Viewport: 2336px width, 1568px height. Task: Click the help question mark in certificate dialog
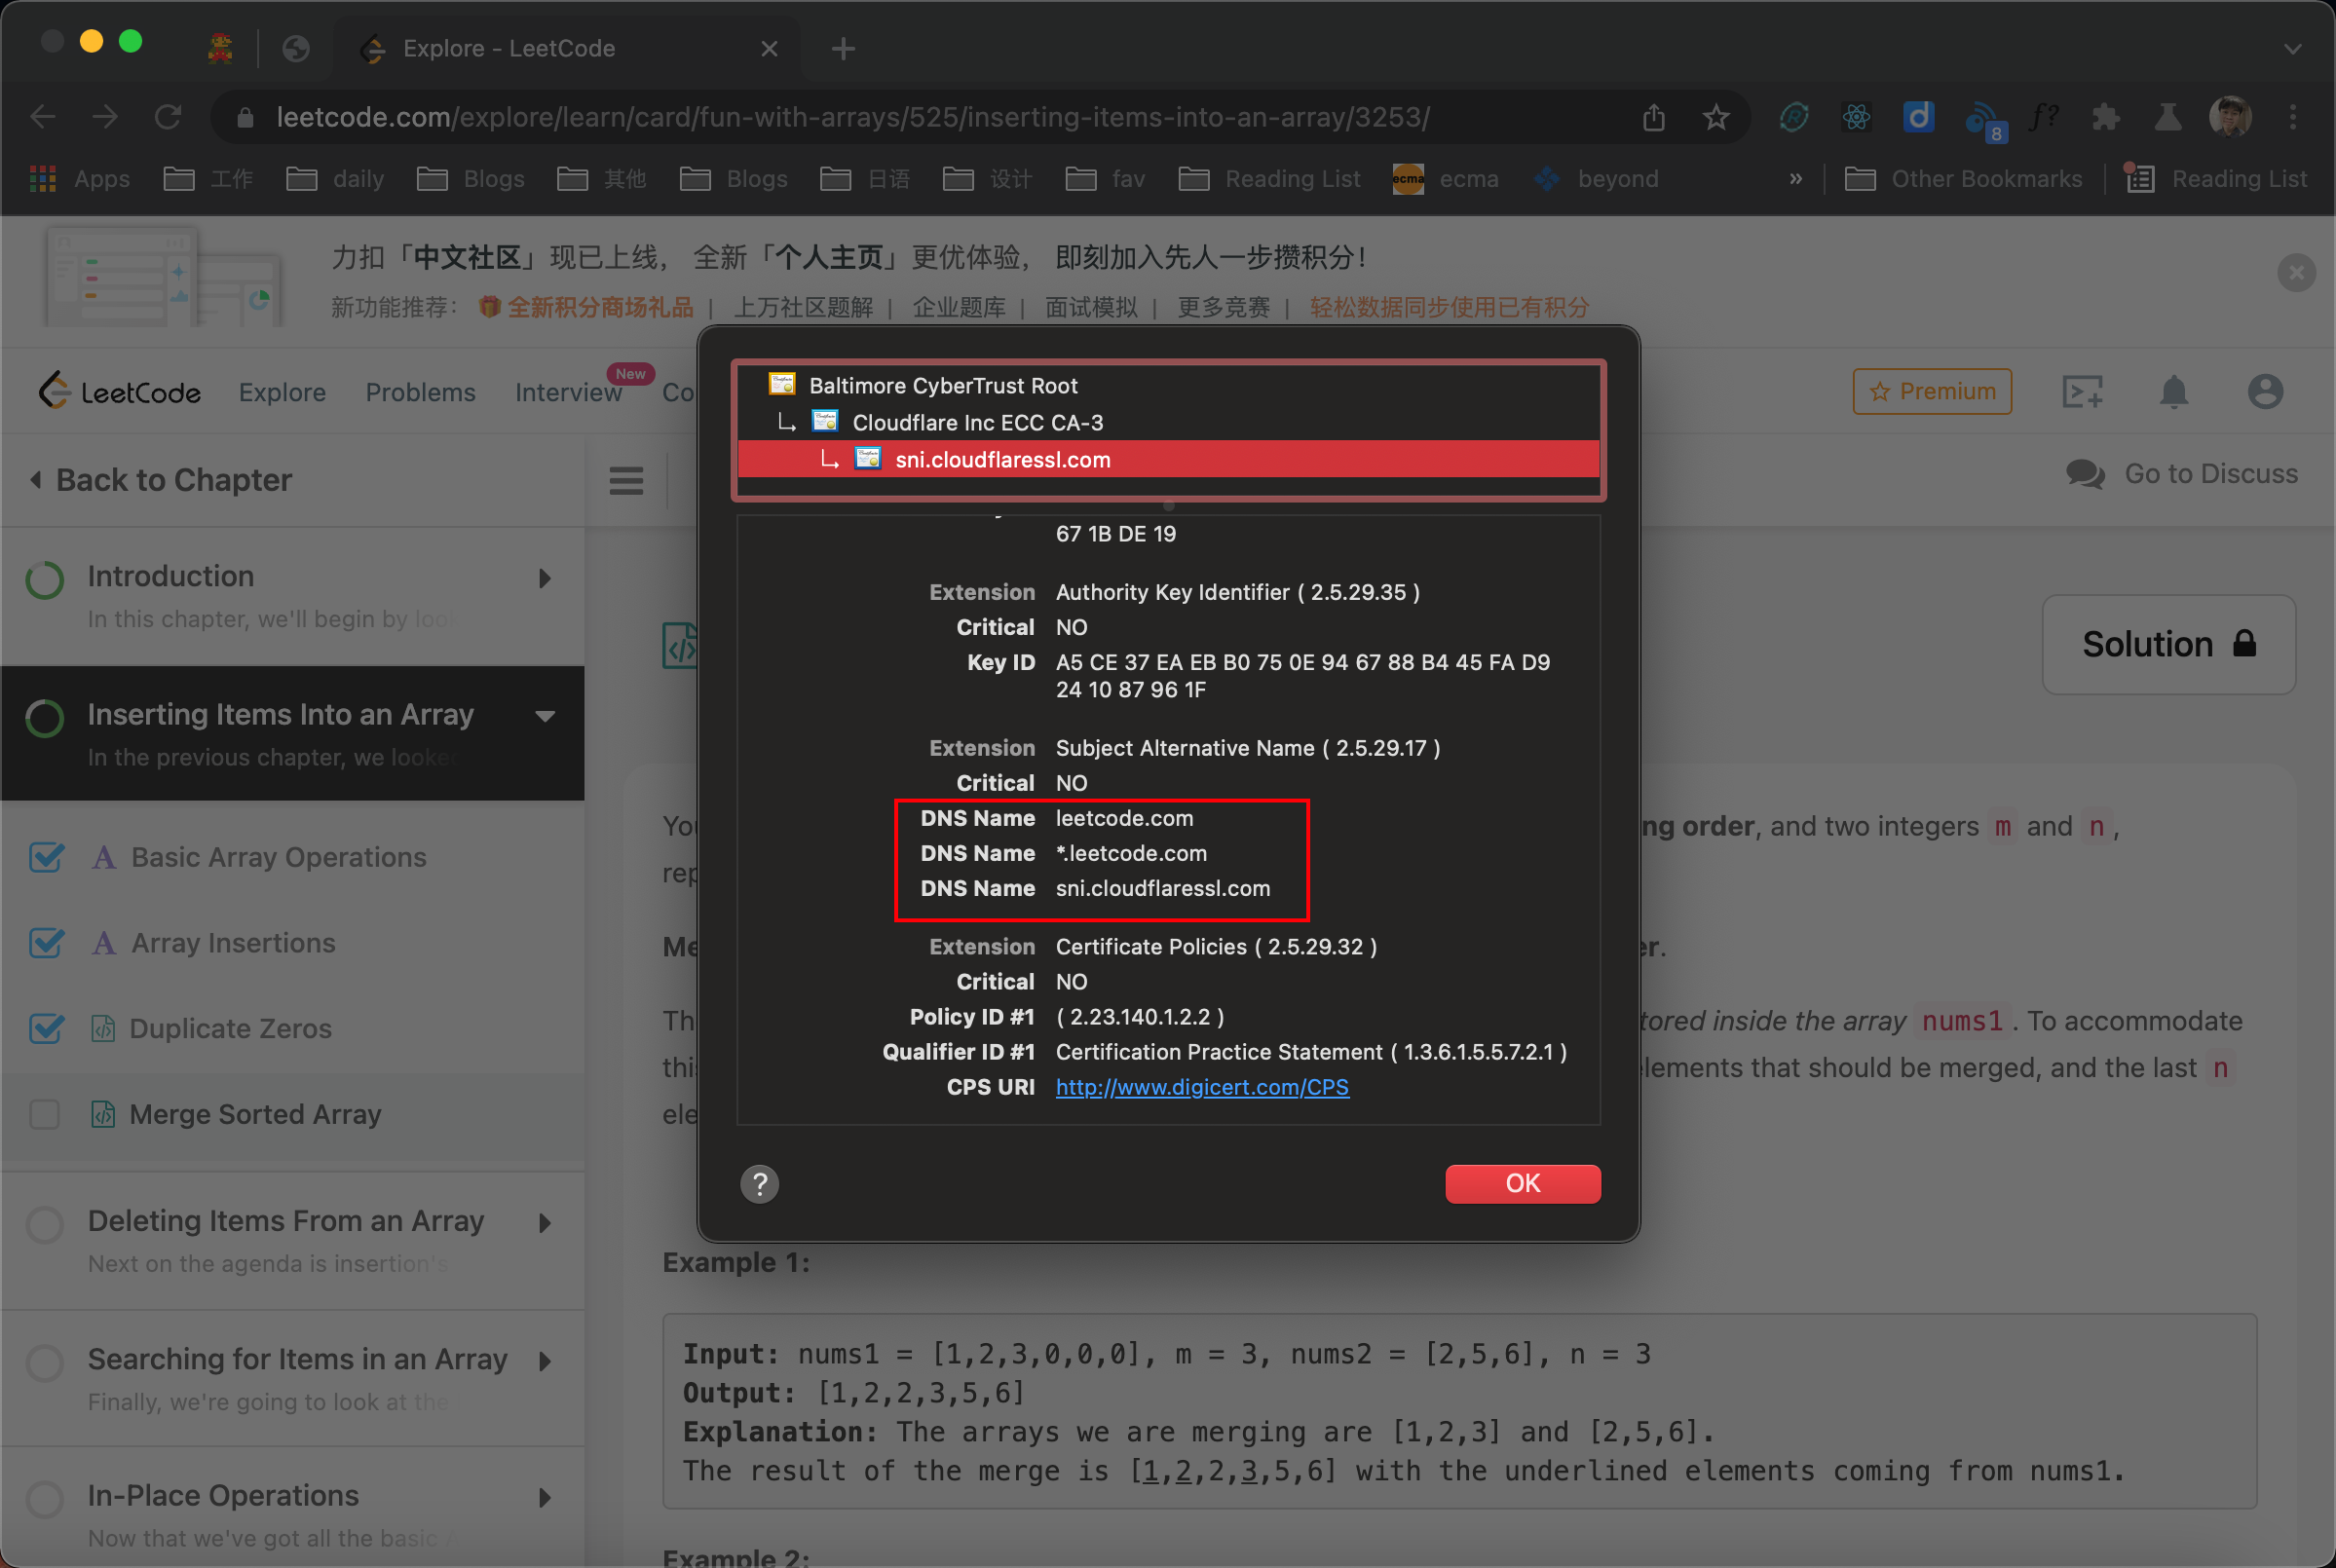coord(760,1184)
